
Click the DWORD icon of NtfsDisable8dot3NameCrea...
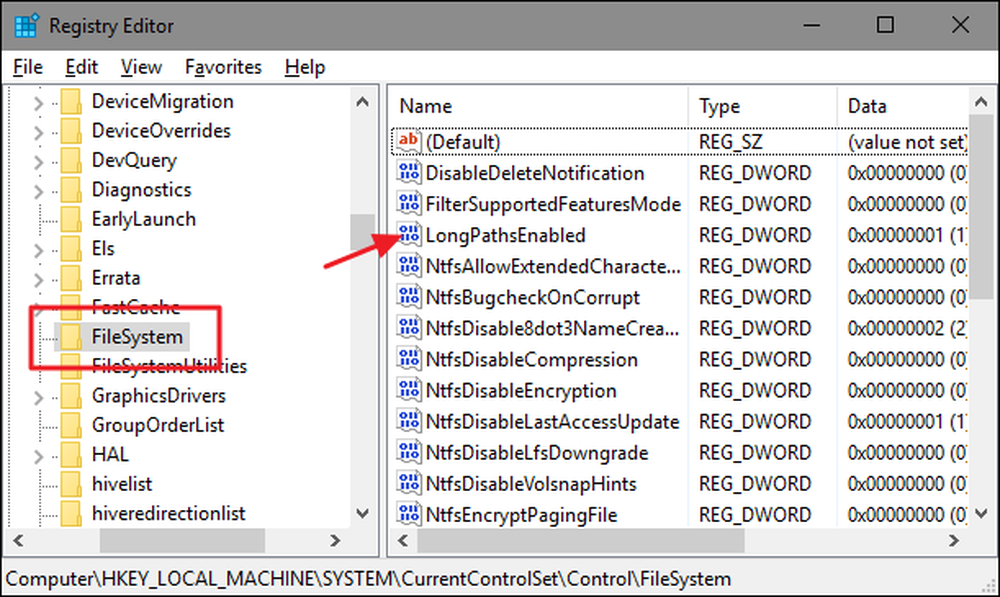coord(408,328)
